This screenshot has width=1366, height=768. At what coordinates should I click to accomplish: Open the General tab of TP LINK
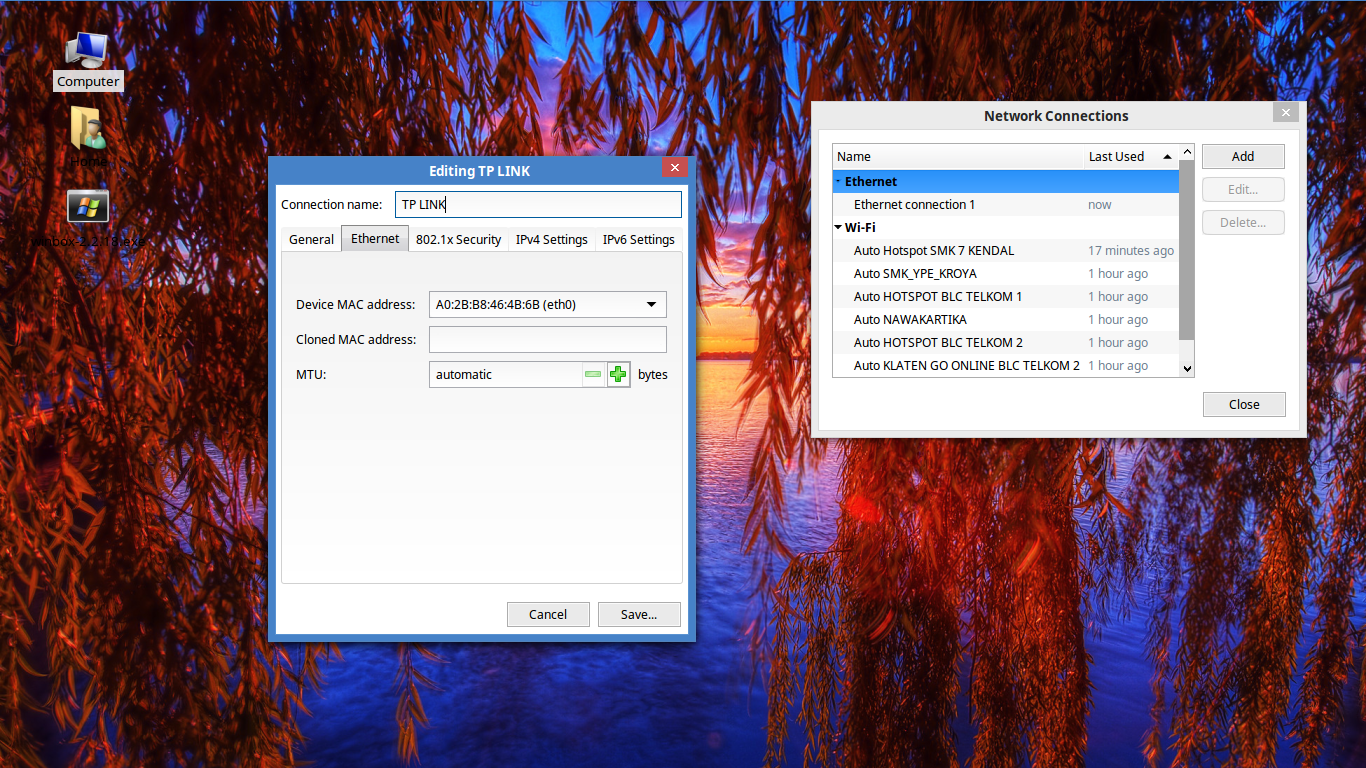coord(311,239)
